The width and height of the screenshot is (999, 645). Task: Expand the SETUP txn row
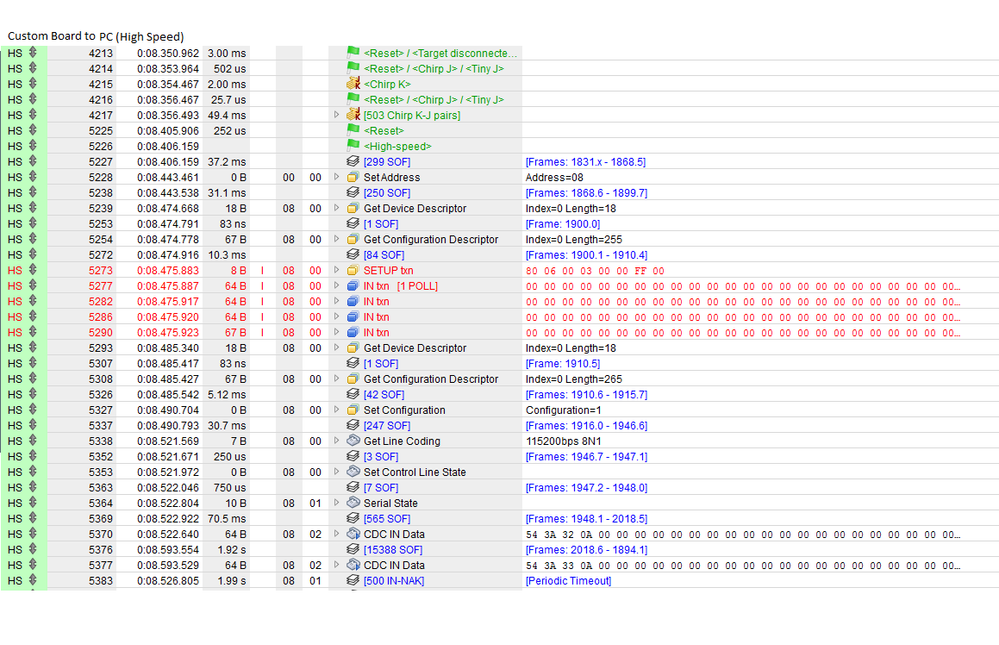336,270
